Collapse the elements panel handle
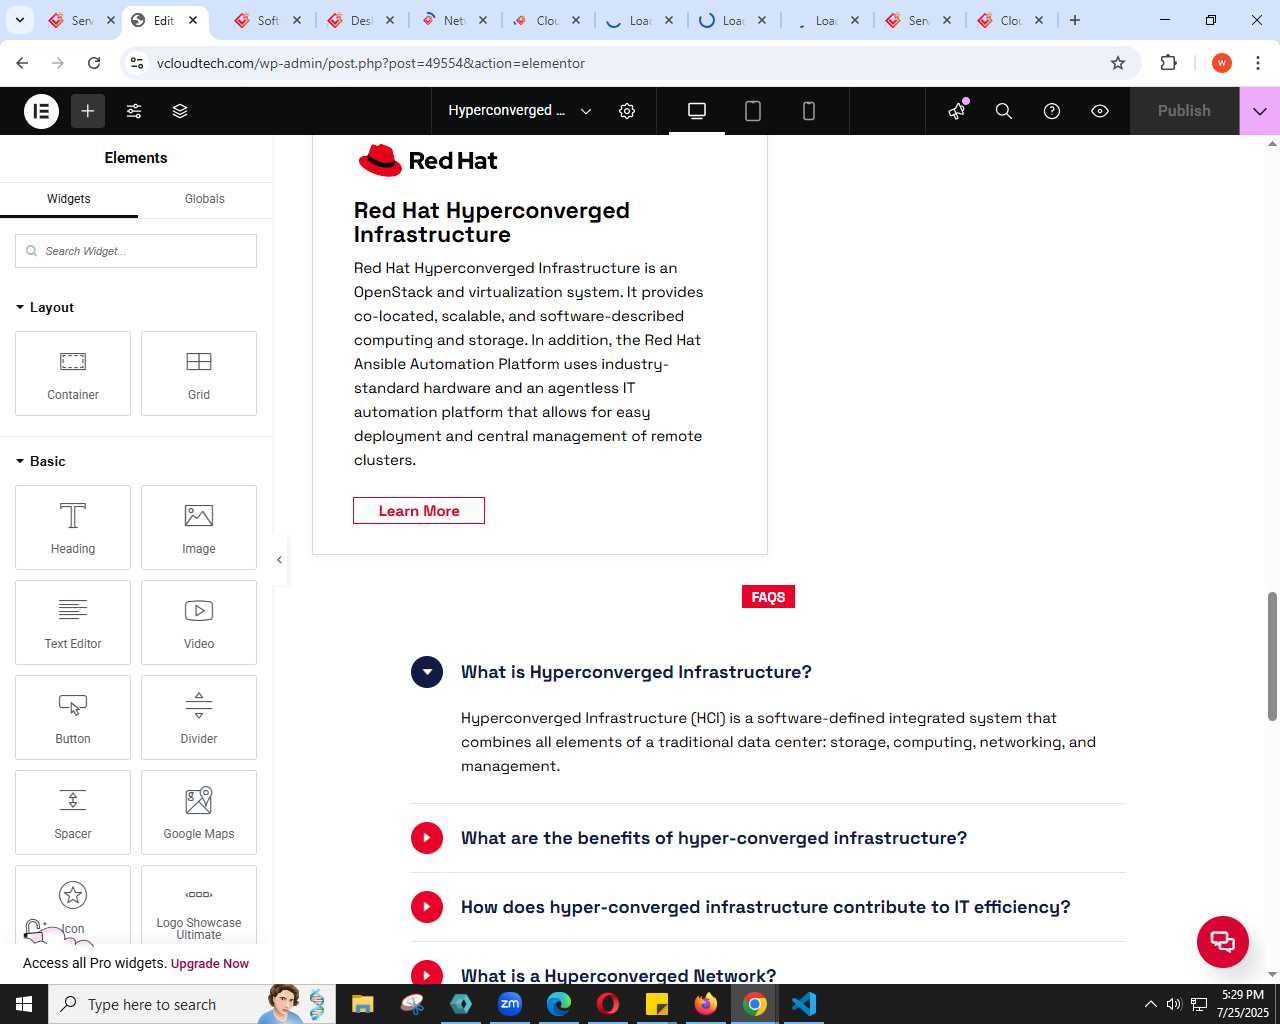Viewport: 1280px width, 1024px height. tap(280, 560)
